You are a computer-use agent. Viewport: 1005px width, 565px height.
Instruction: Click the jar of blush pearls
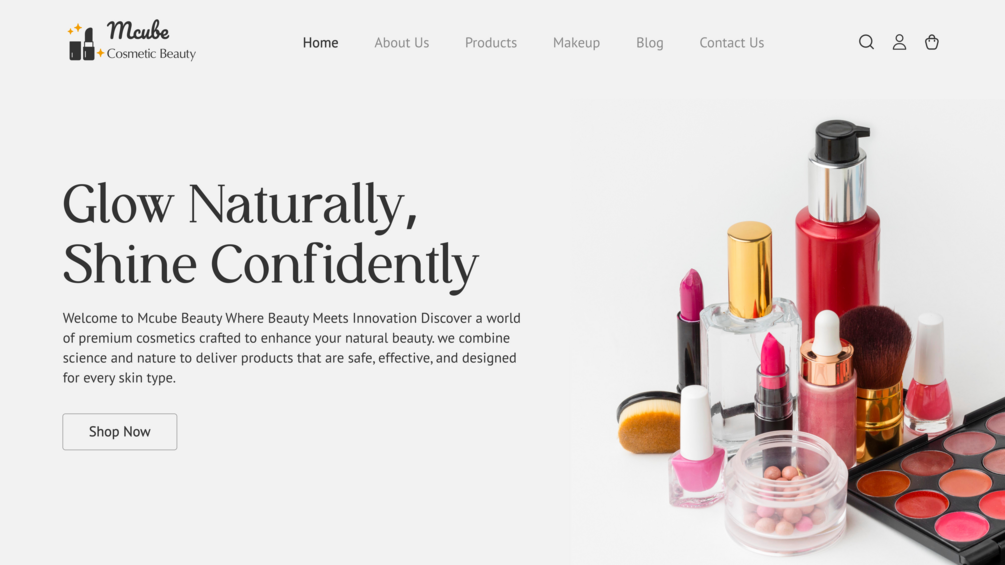[x=785, y=492]
